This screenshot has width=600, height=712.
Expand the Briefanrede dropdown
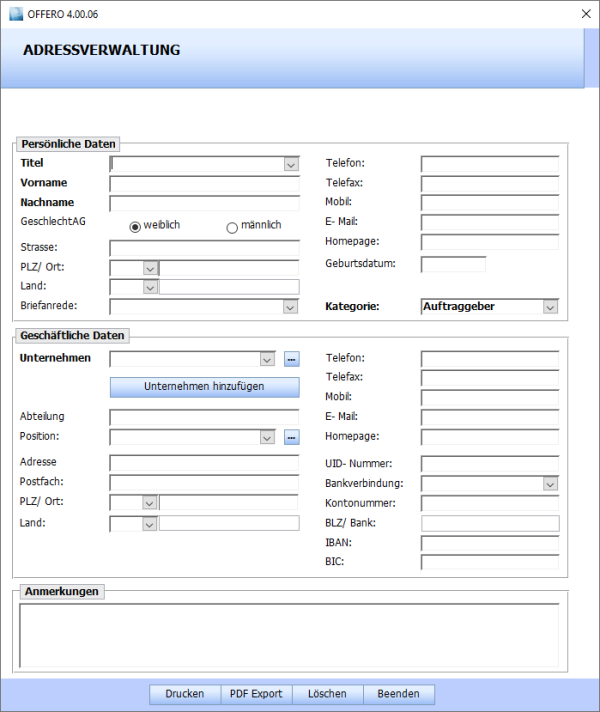[x=290, y=307]
